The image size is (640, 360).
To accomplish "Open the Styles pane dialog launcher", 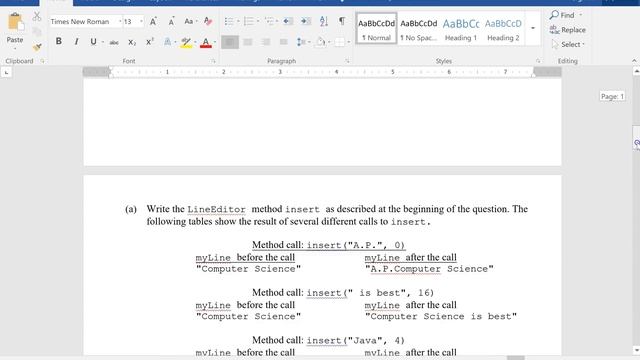I will click(x=538, y=61).
